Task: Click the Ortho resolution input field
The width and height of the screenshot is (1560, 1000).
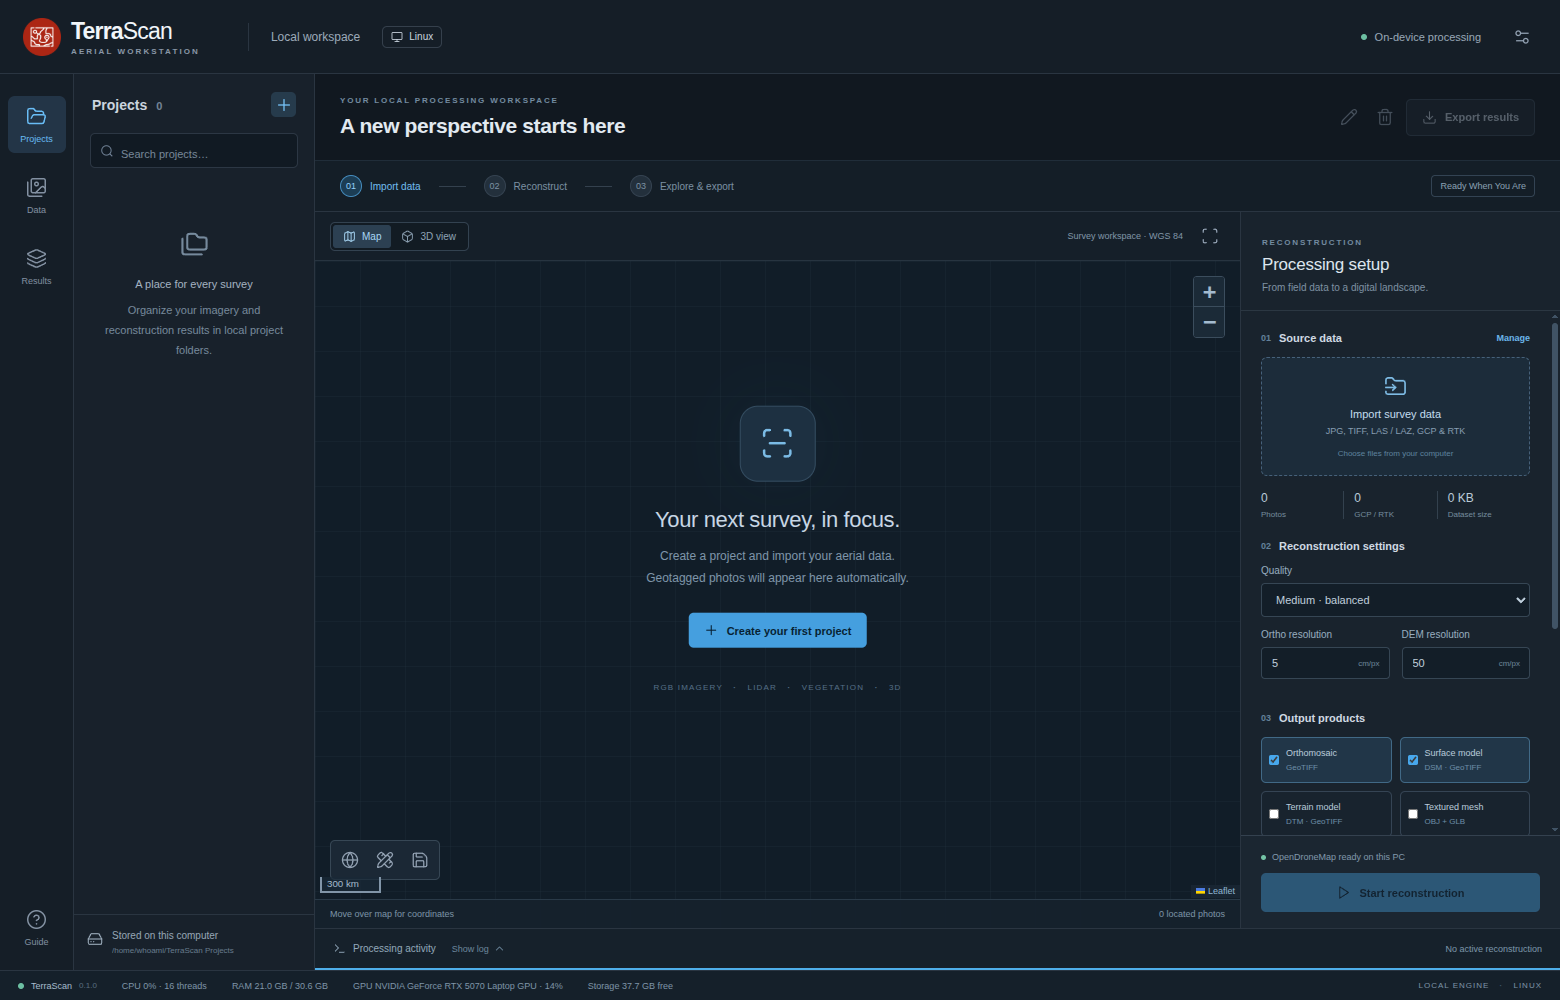Action: 1325,663
